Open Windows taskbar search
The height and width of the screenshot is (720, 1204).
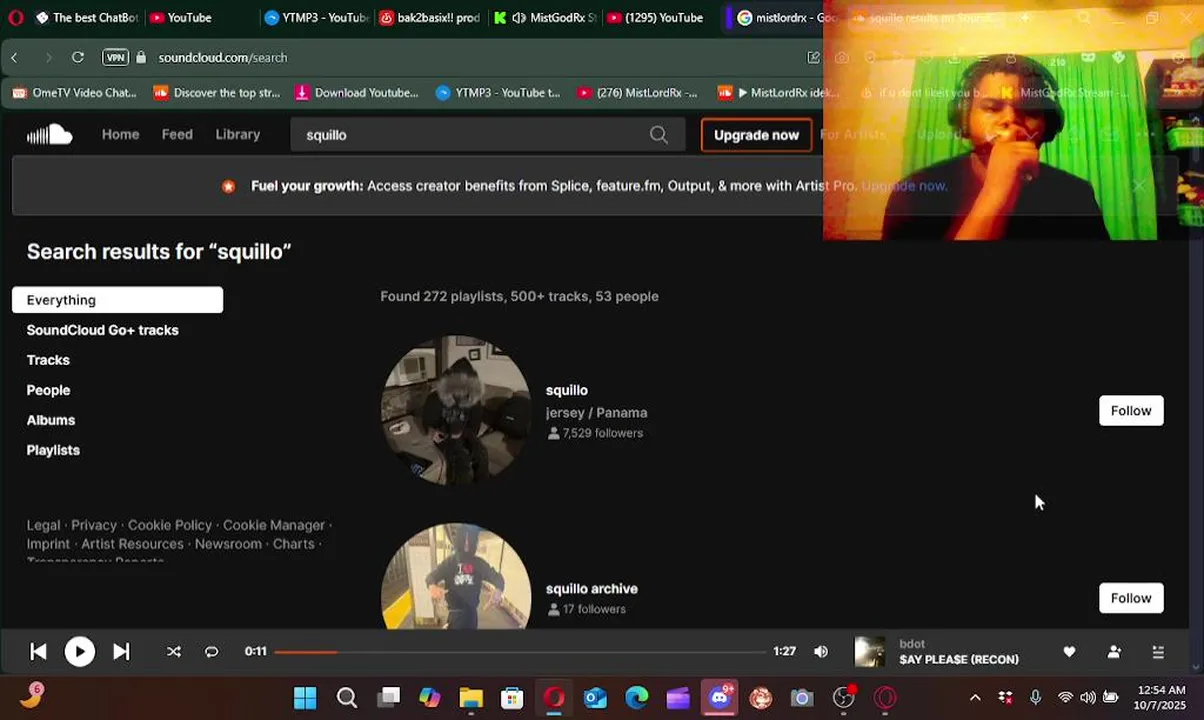pyautogui.click(x=347, y=698)
